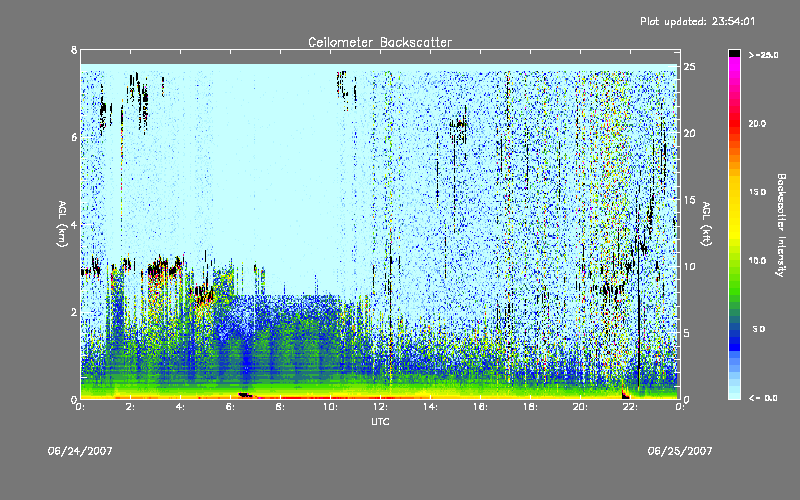Click the '20.0' colorbar label

(x=757, y=123)
